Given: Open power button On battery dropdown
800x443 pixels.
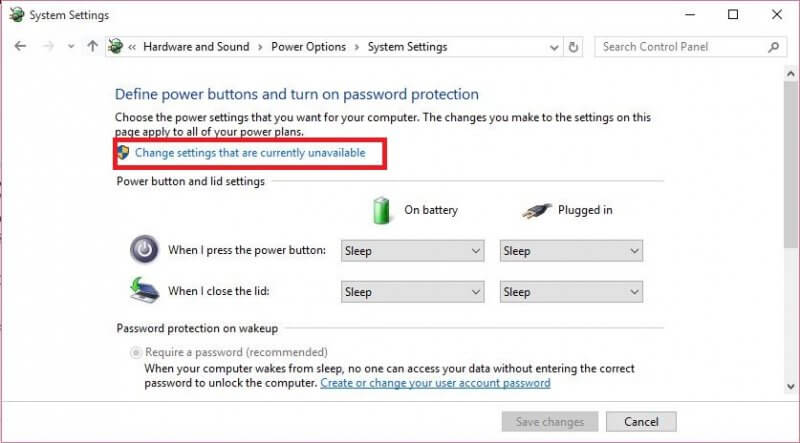Looking at the screenshot, I should pyautogui.click(x=412, y=251).
